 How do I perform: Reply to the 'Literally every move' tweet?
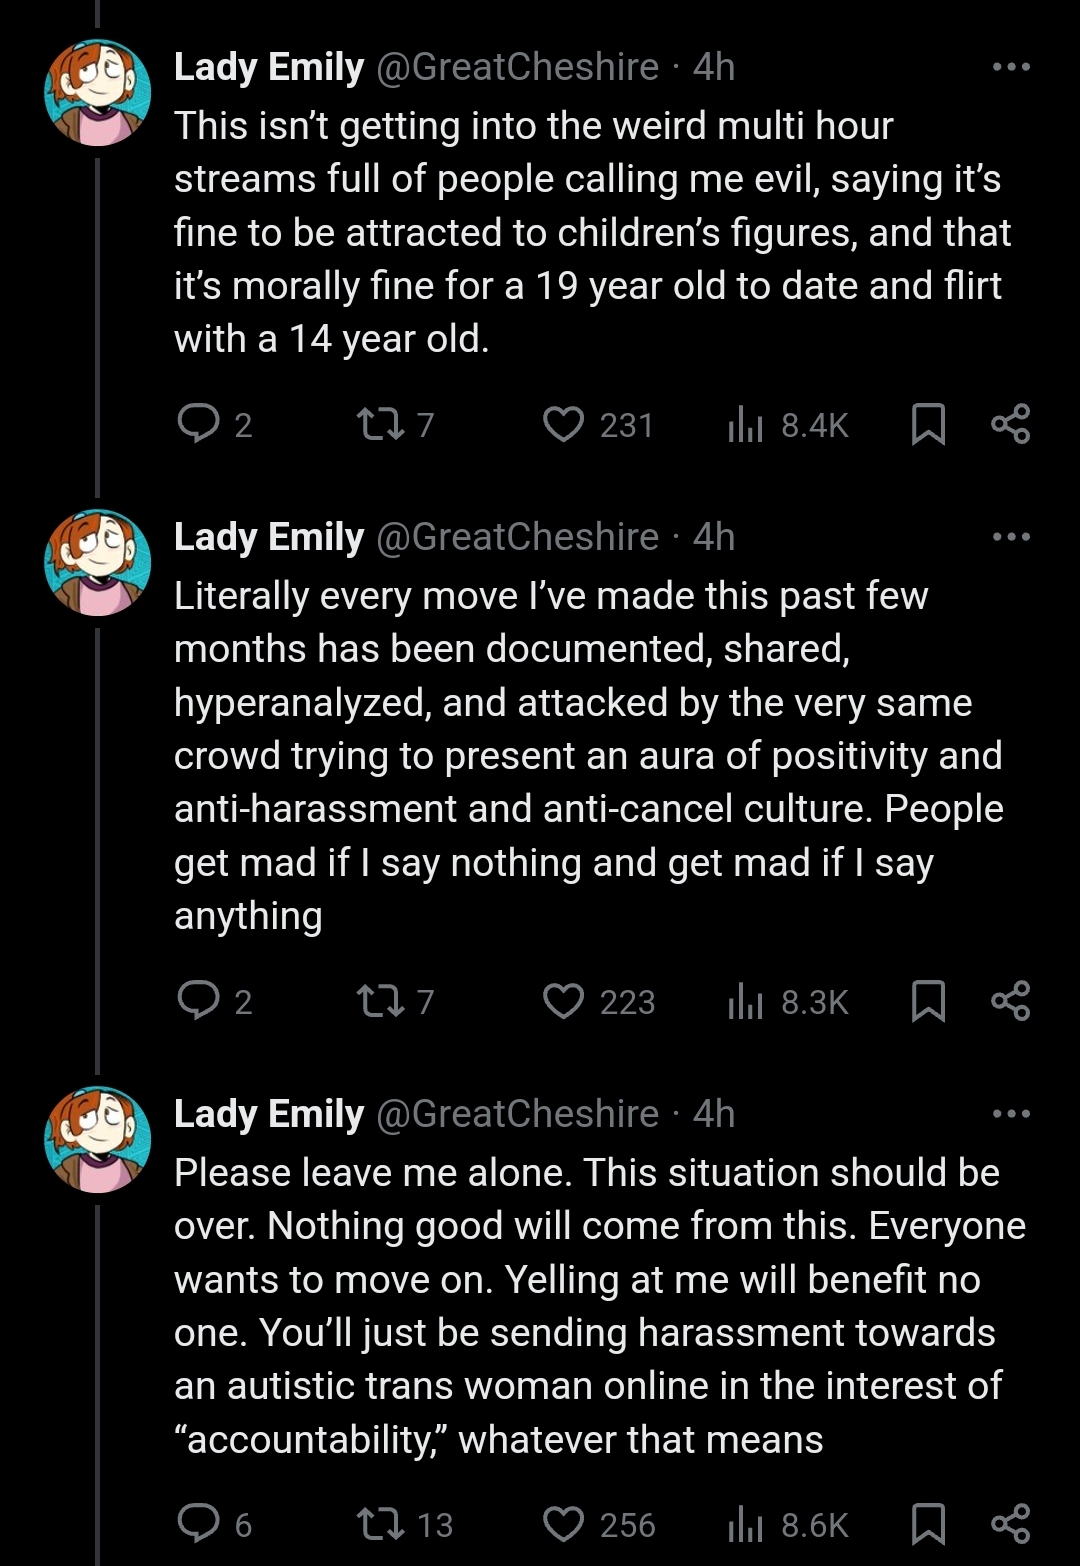click(x=199, y=1000)
